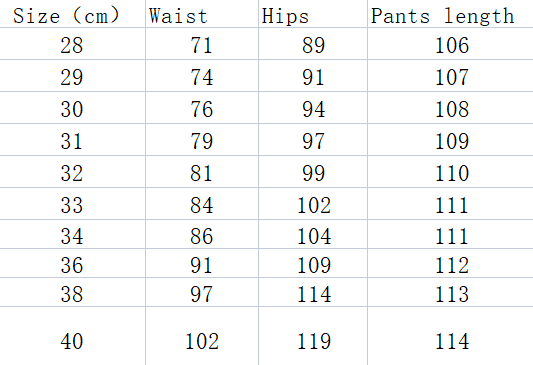Click the size 28 cell

(x=72, y=44)
